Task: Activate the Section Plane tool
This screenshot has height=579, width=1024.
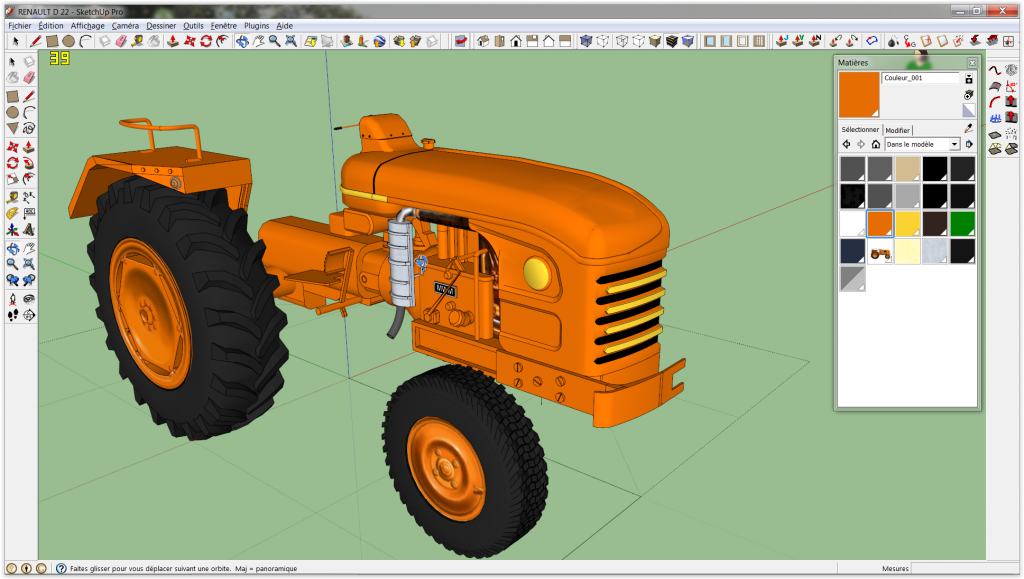Action: point(29,315)
